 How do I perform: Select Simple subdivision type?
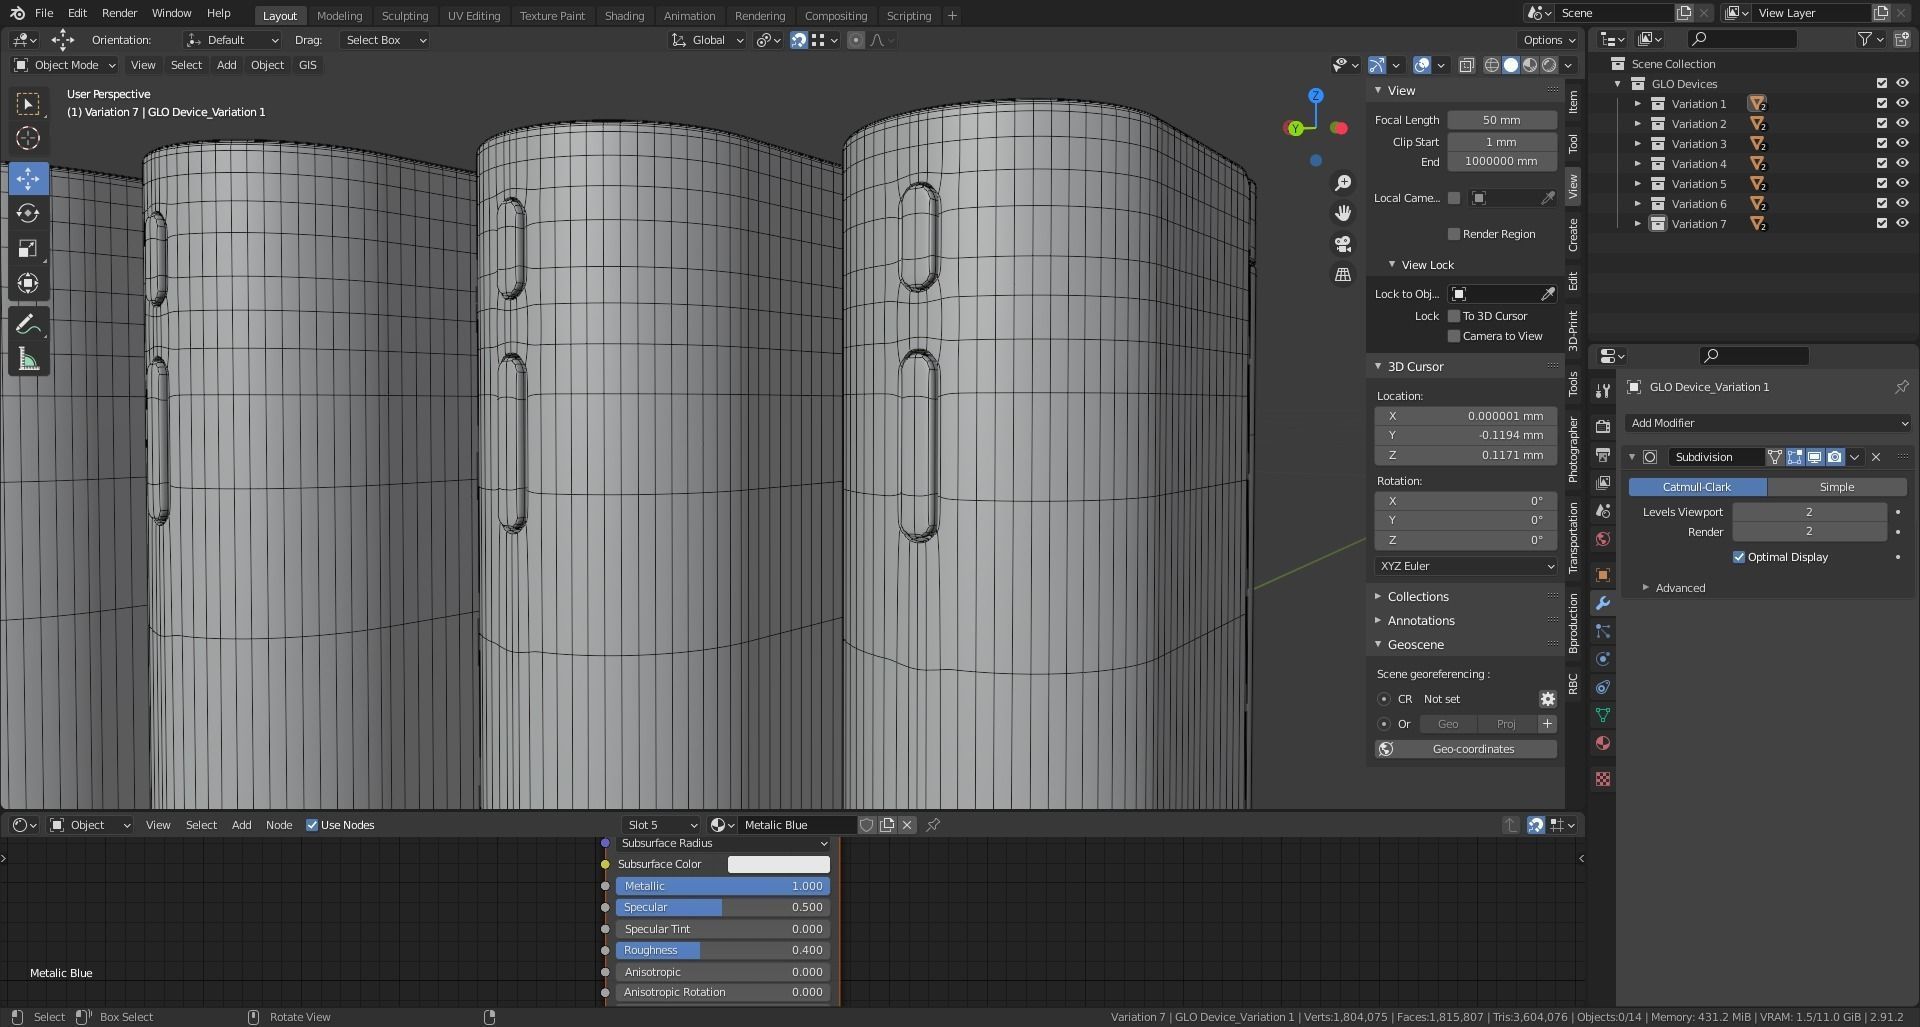coord(1837,487)
